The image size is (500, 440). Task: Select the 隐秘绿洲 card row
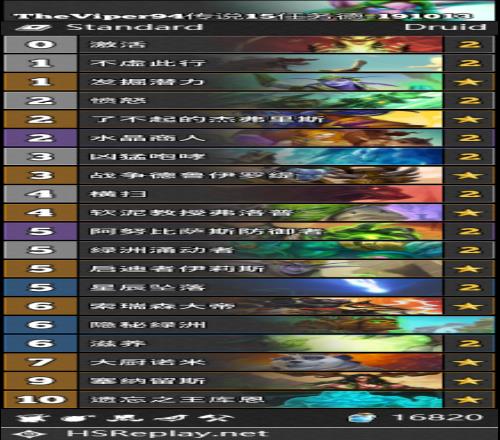click(x=249, y=325)
